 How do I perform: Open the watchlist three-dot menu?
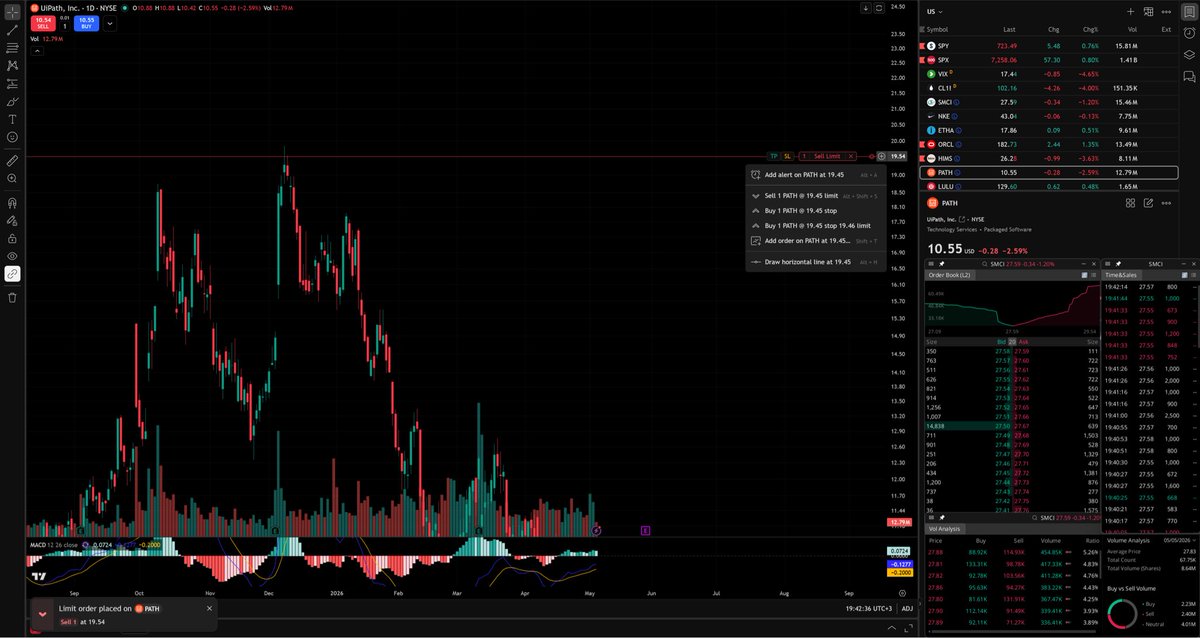click(1165, 12)
